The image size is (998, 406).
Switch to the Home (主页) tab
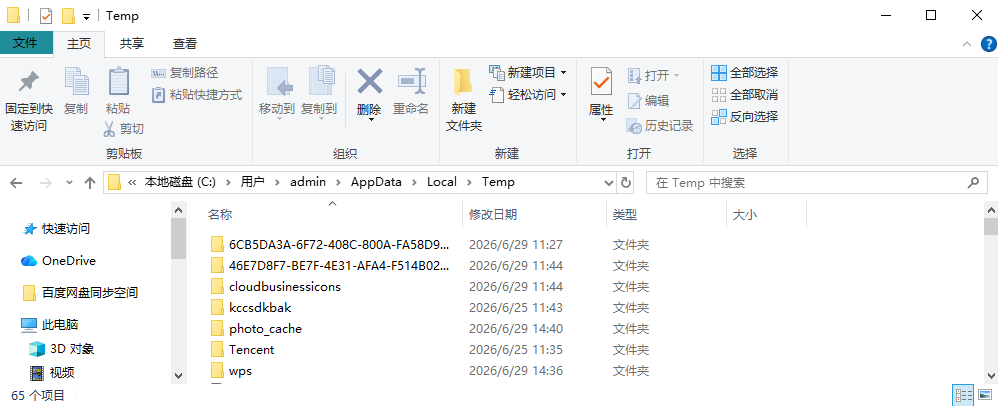(x=79, y=43)
